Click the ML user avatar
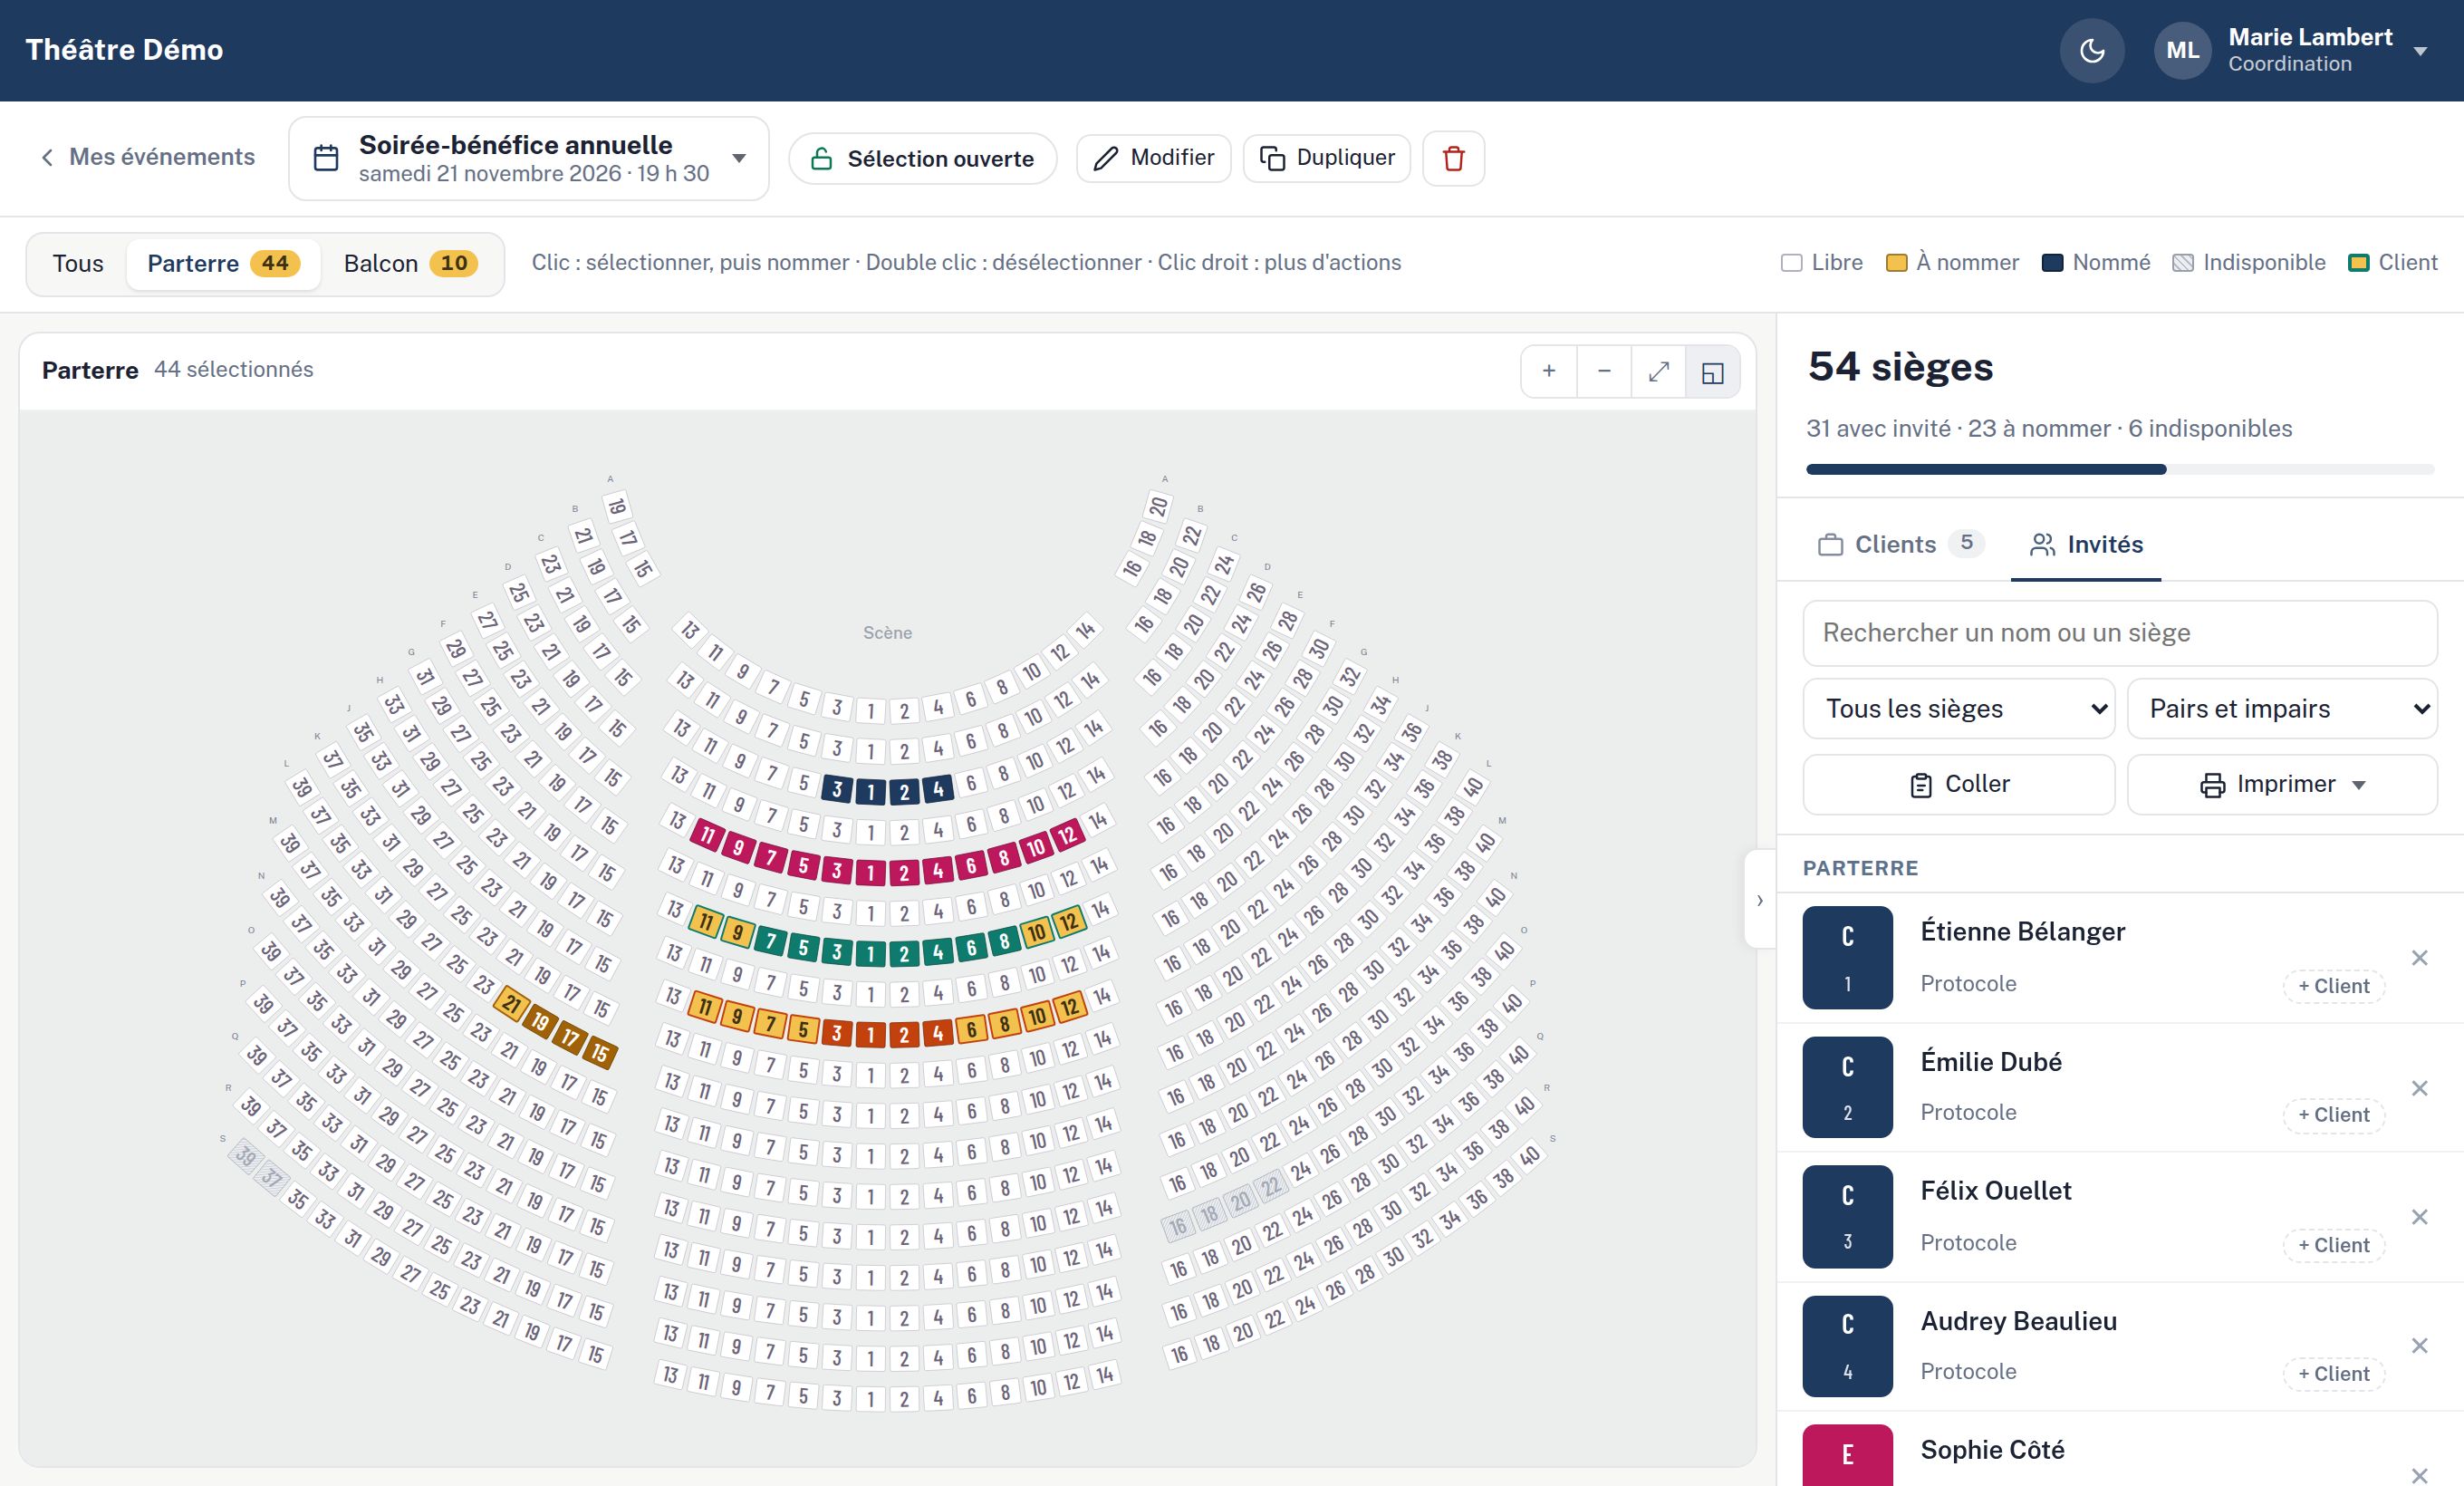Image resolution: width=2464 pixels, height=1486 pixels. point(2182,51)
